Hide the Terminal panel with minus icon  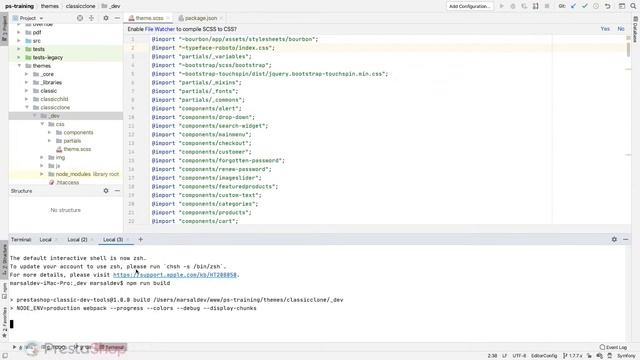[626, 240]
